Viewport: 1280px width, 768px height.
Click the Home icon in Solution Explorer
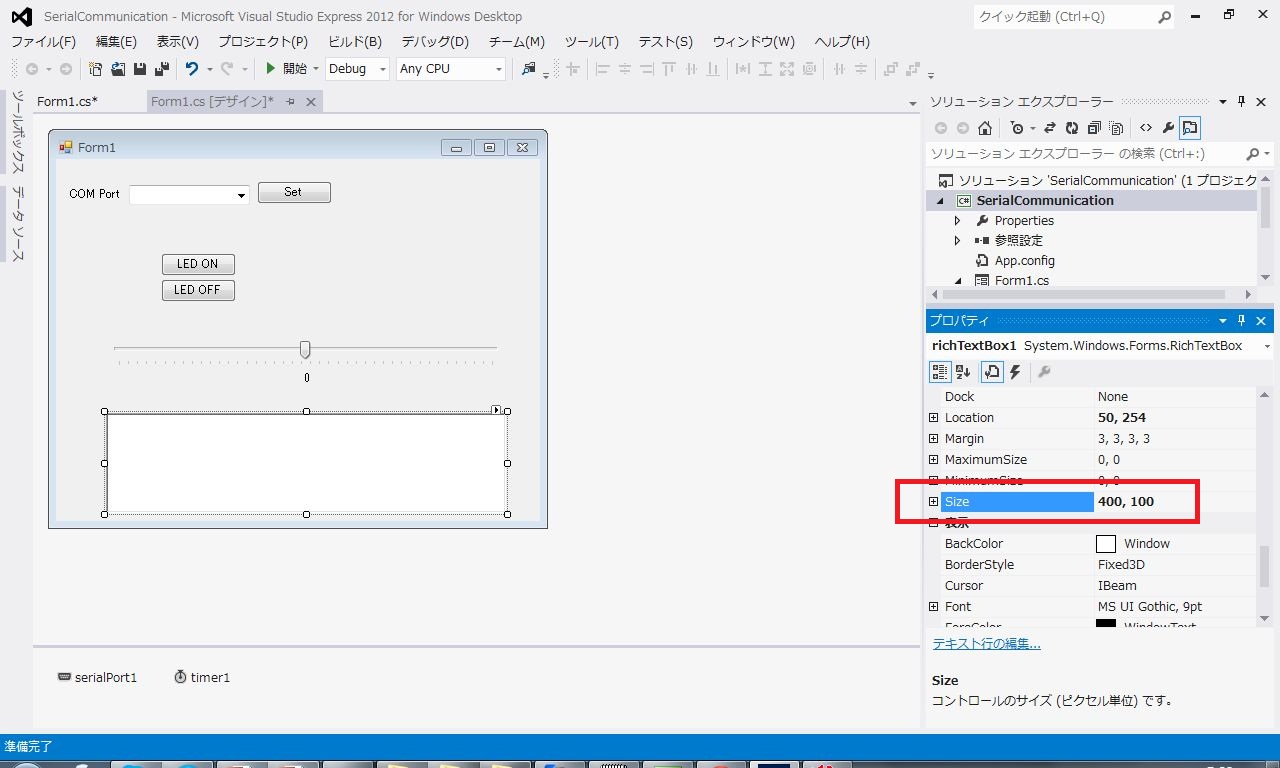click(985, 128)
